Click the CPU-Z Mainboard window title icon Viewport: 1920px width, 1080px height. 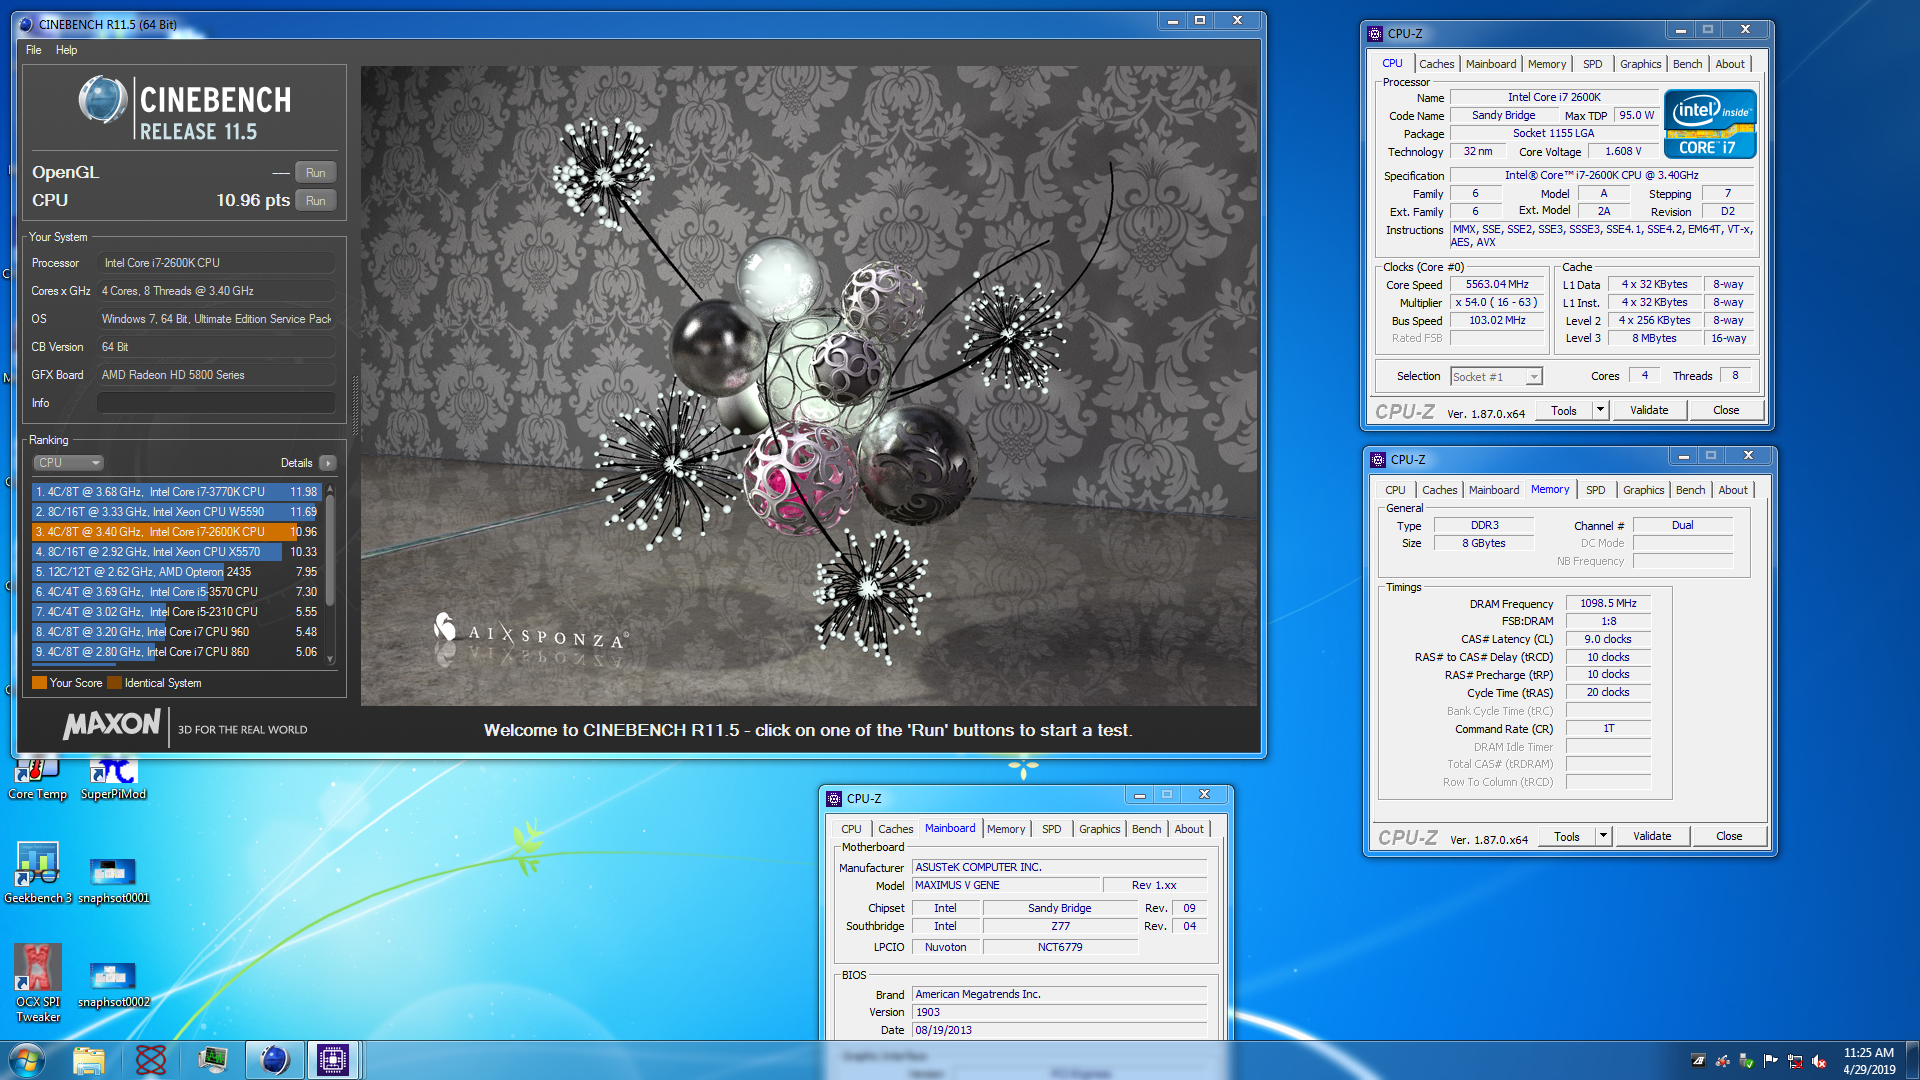pyautogui.click(x=834, y=799)
